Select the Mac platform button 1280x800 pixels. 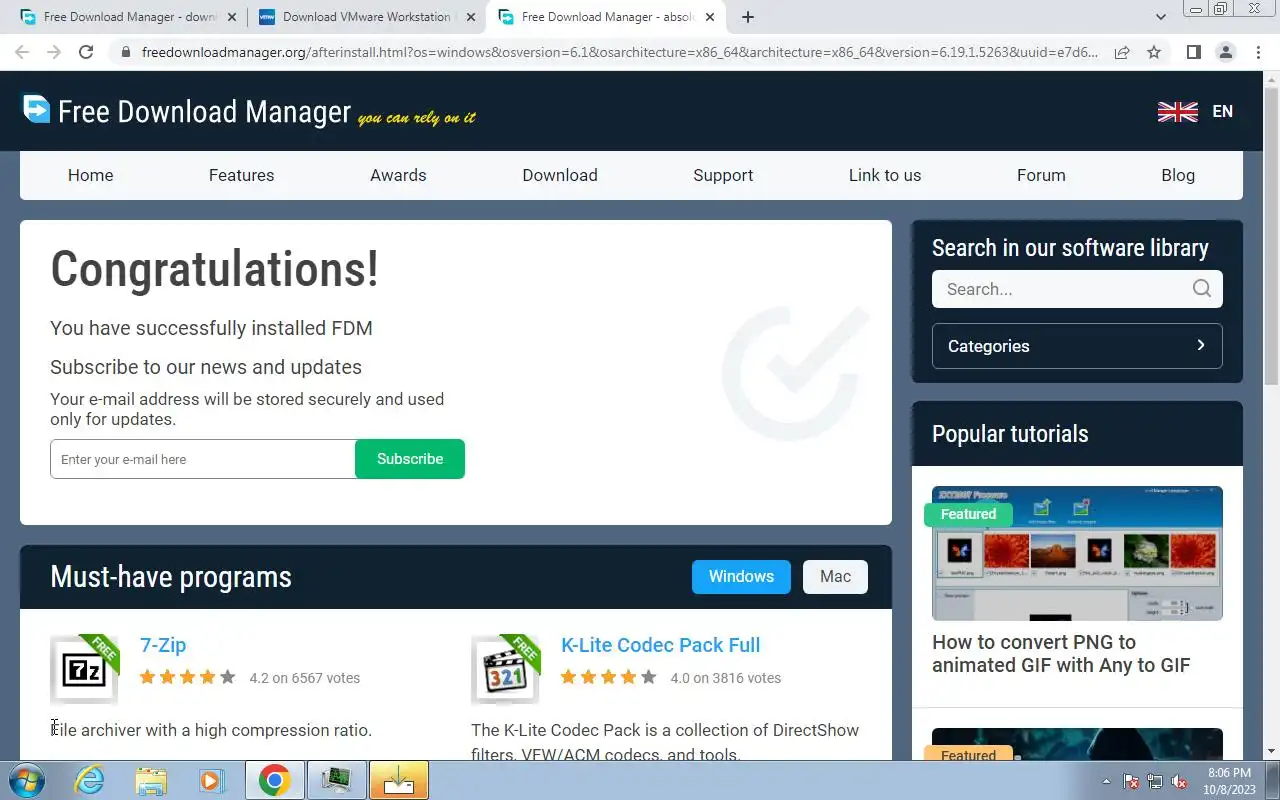pos(835,577)
